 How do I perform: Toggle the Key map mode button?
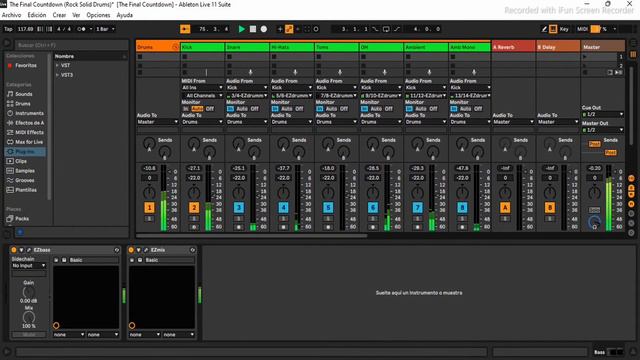[564, 29]
